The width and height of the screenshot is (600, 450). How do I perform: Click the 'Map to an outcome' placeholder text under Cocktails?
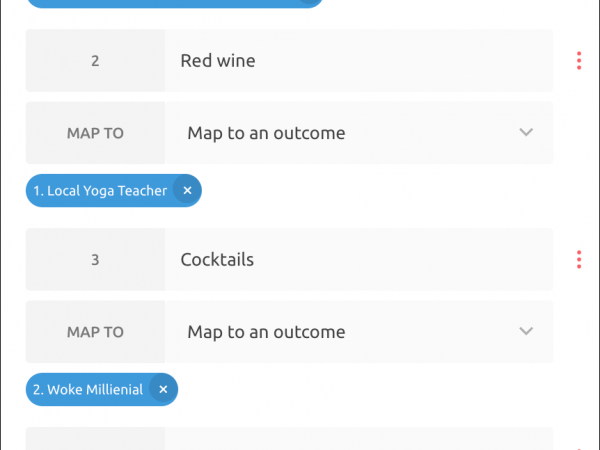point(266,332)
